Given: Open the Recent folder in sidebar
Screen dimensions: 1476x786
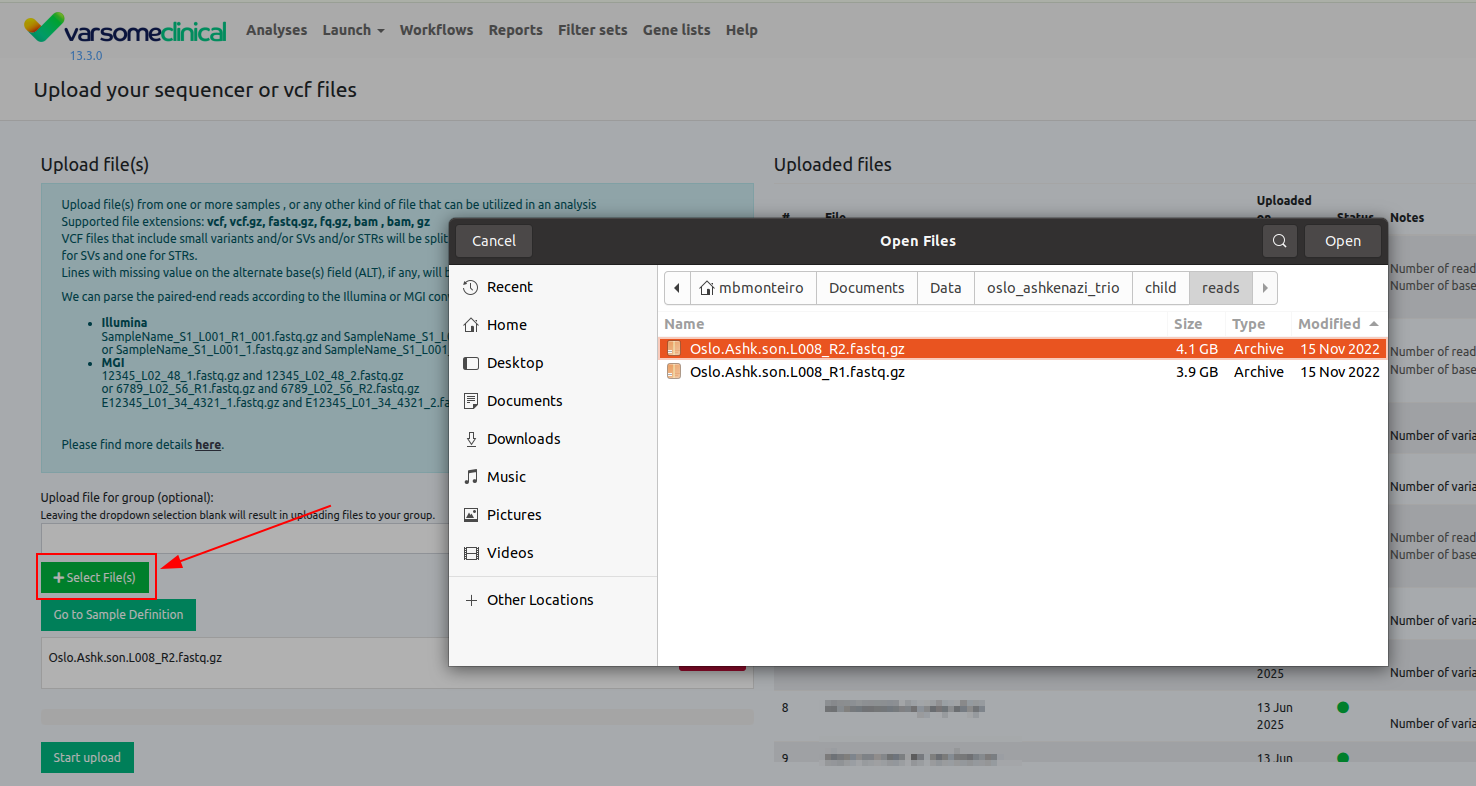Looking at the screenshot, I should pyautogui.click(x=509, y=287).
